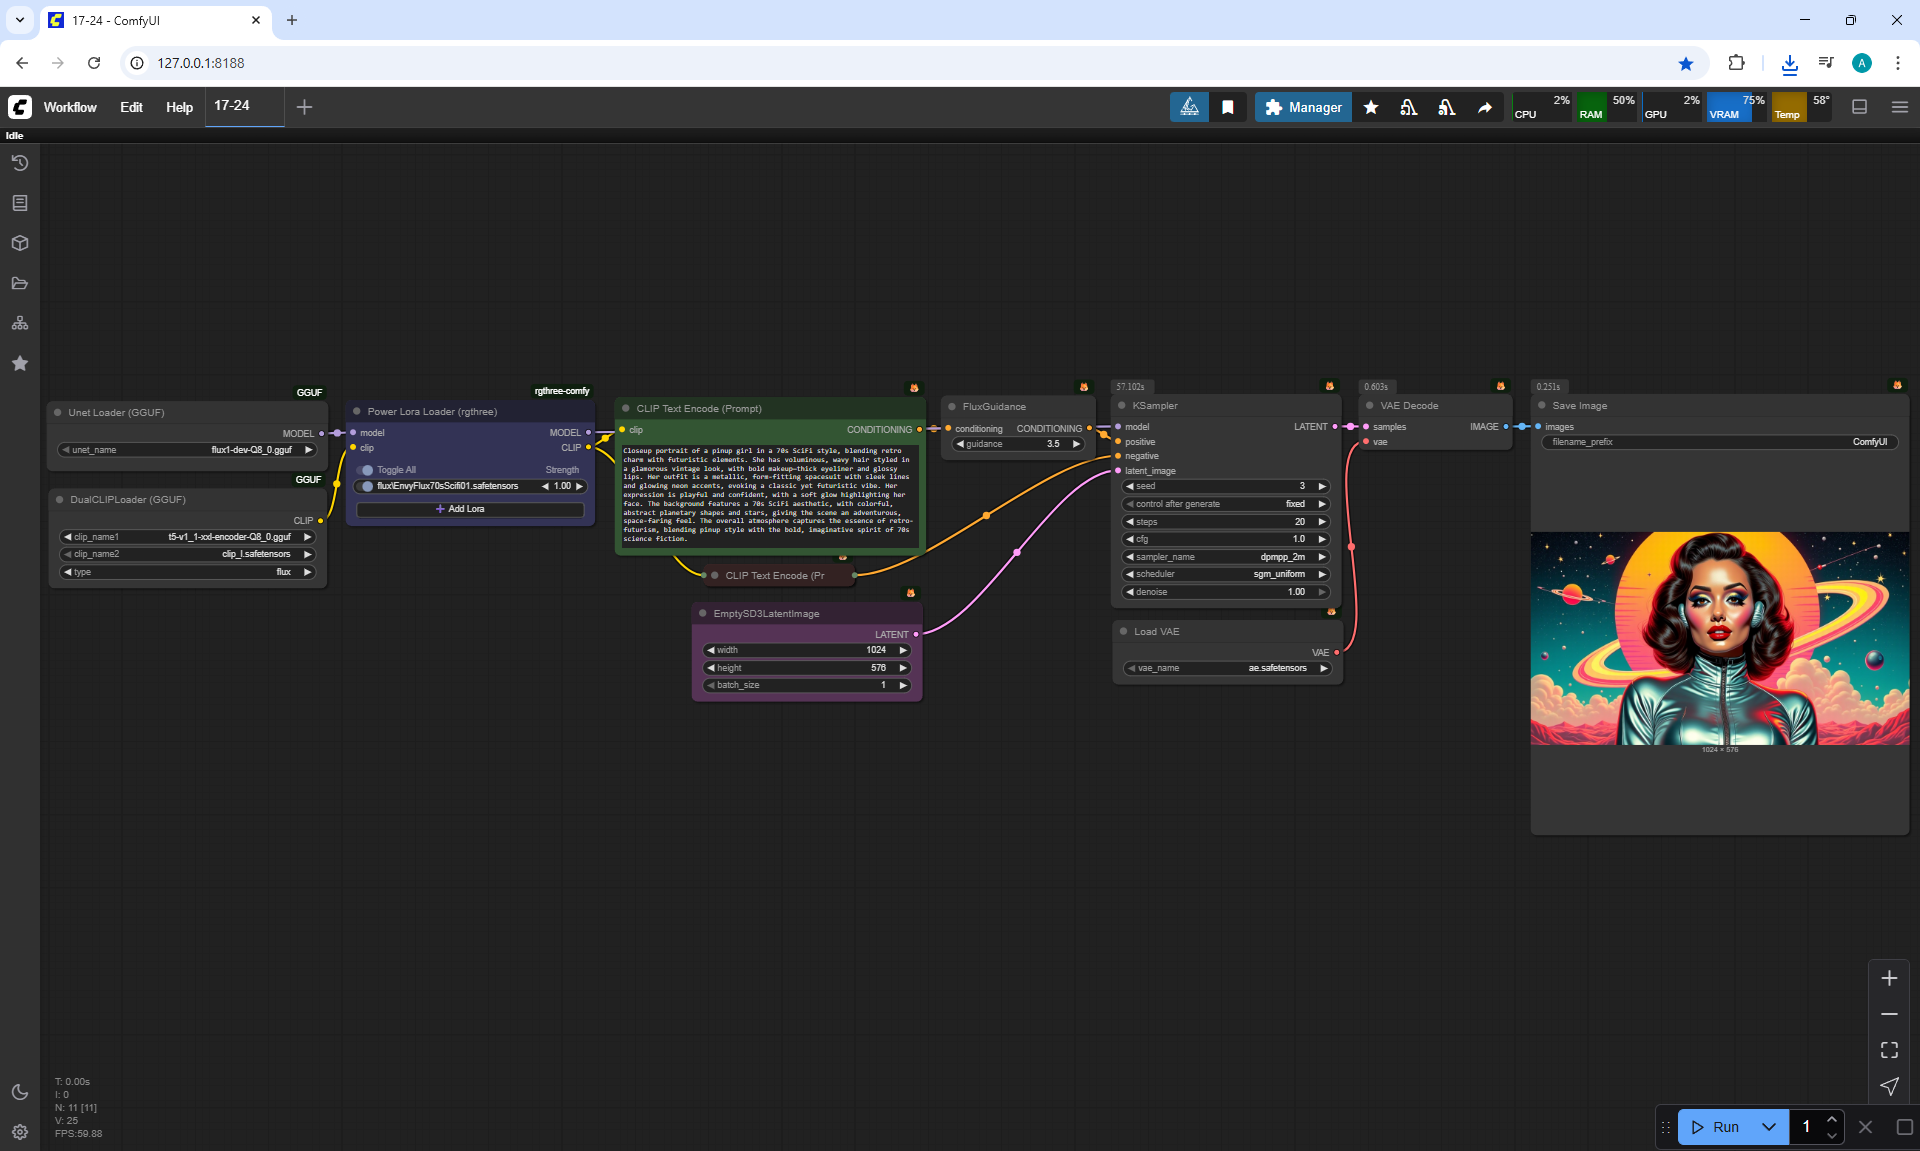The image size is (1920, 1151).
Task: Click the fit view icon in the canvas controls
Action: [1889, 1050]
